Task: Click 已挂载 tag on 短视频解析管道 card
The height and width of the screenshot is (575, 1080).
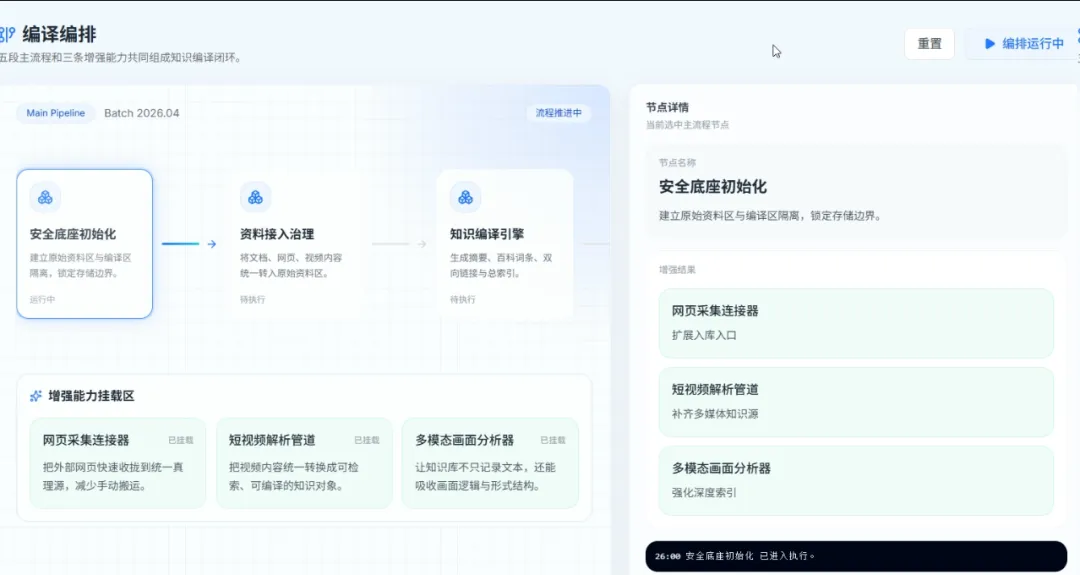Action: 367,440
